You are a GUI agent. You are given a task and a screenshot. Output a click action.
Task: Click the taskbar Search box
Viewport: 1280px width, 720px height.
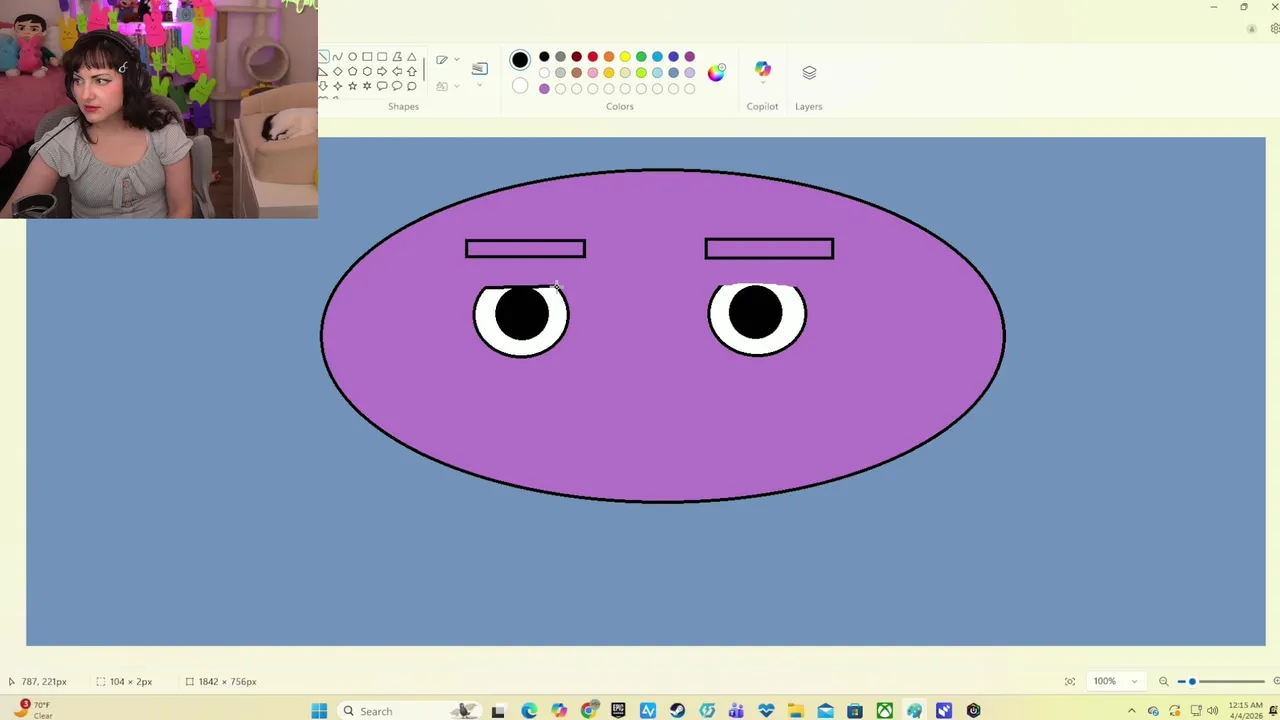pos(410,711)
